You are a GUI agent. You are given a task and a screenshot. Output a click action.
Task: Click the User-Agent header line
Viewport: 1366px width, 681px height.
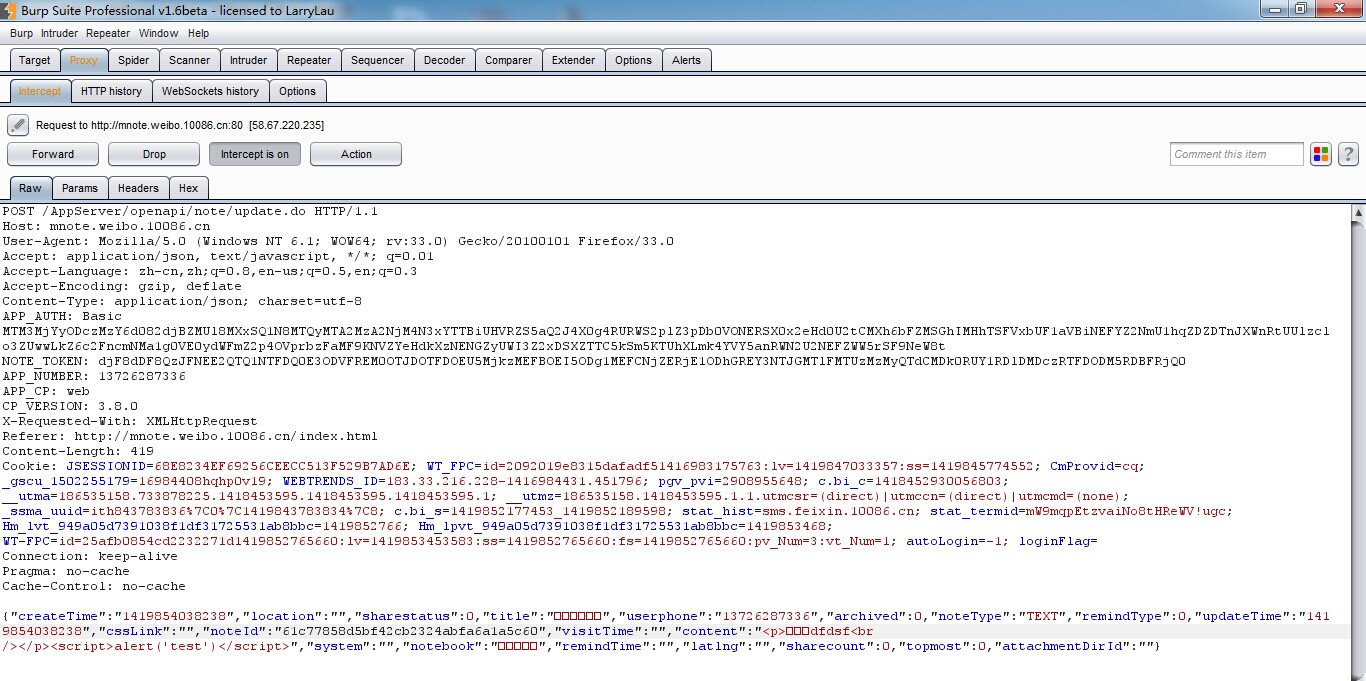click(x=338, y=241)
